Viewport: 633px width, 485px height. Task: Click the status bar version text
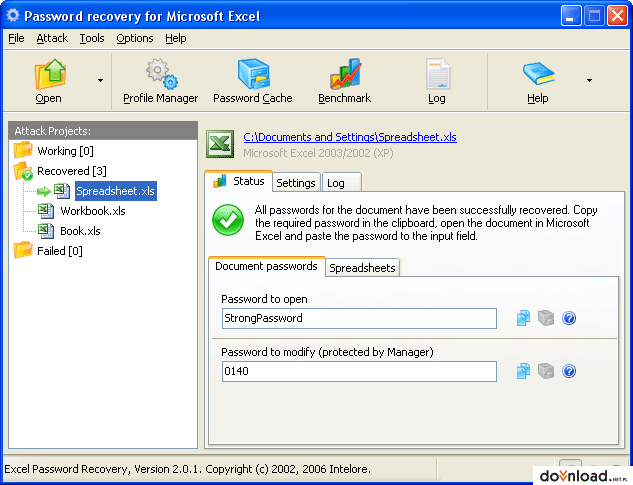(188, 469)
